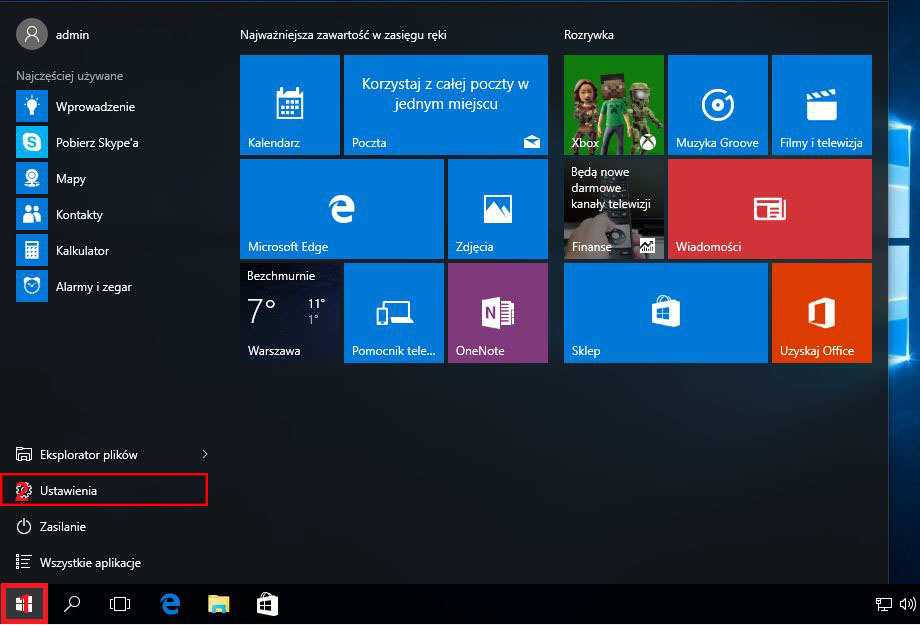Open Kalkulator from most used list

click(81, 251)
